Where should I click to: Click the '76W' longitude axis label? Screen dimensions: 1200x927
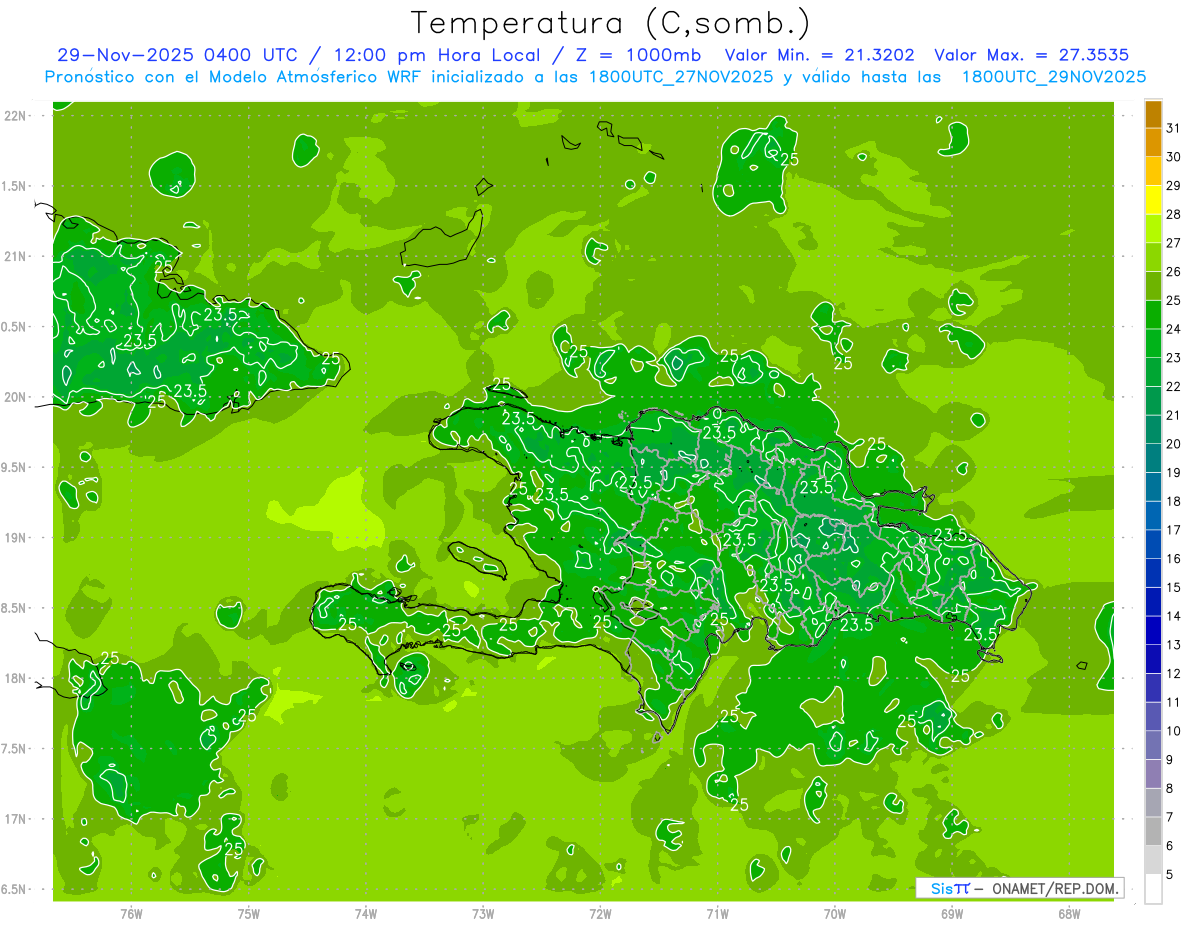coord(131,914)
